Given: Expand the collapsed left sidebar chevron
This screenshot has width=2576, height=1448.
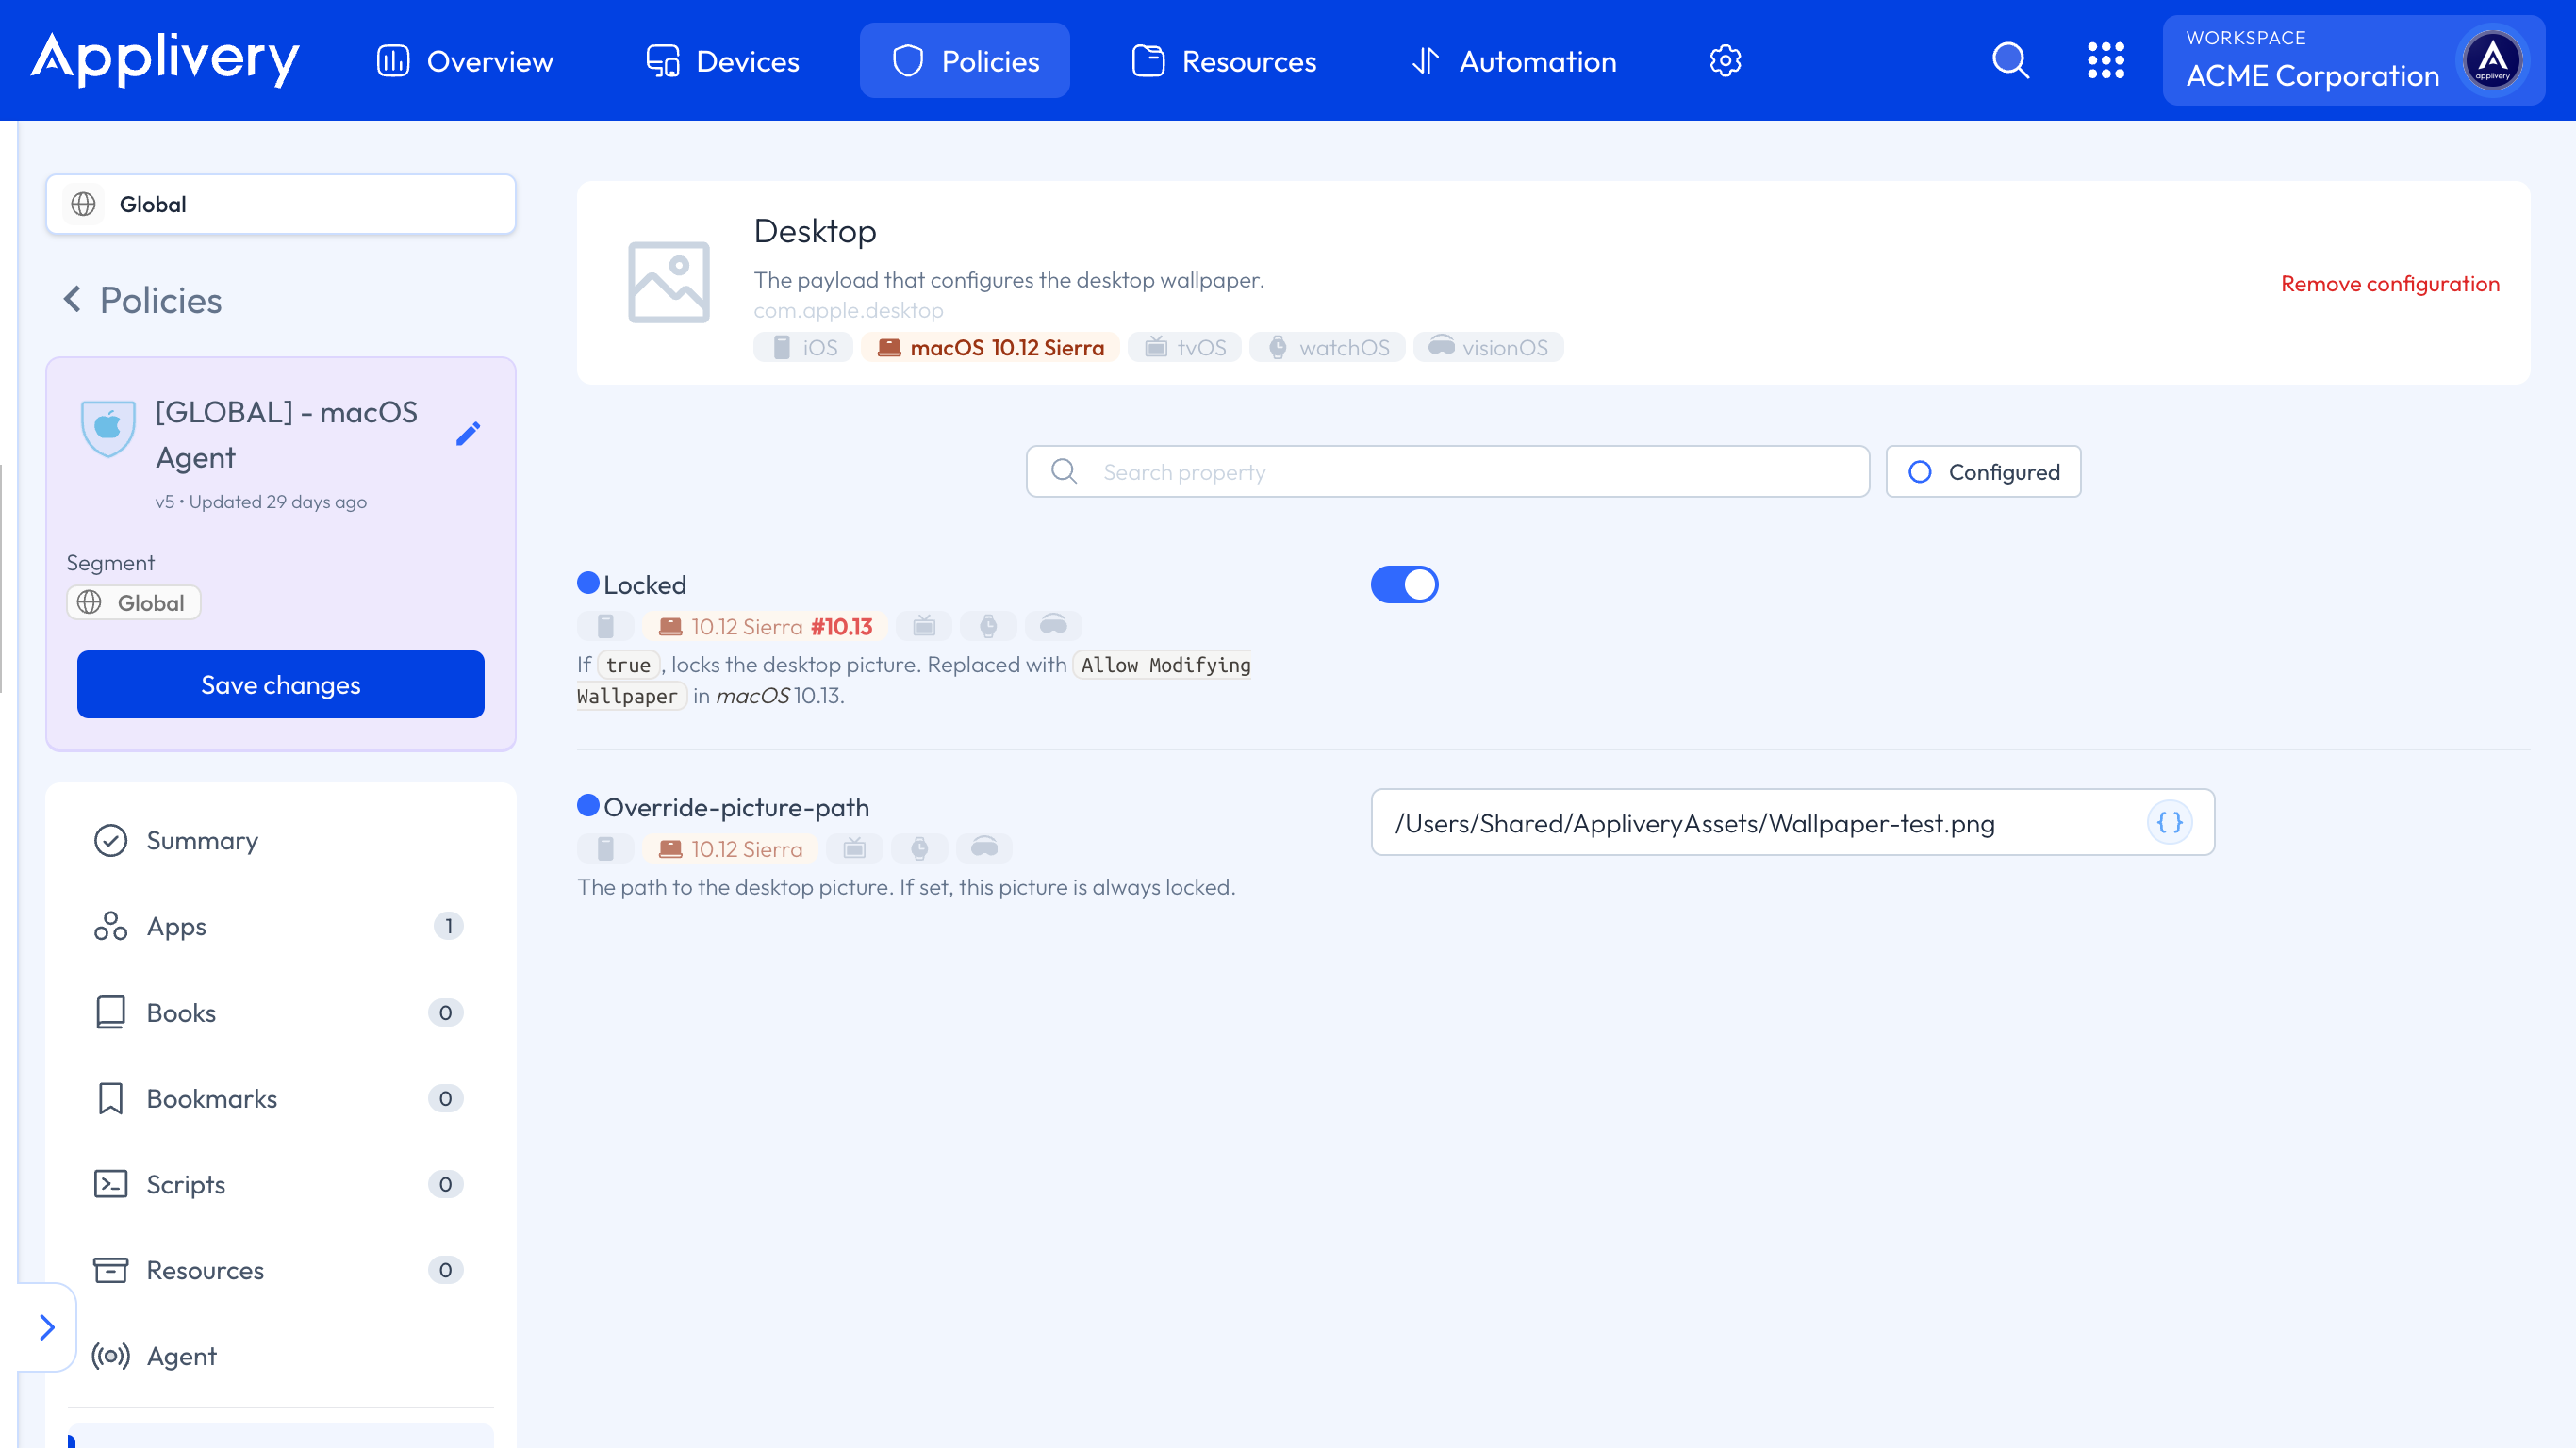Looking at the screenshot, I should 47,1327.
